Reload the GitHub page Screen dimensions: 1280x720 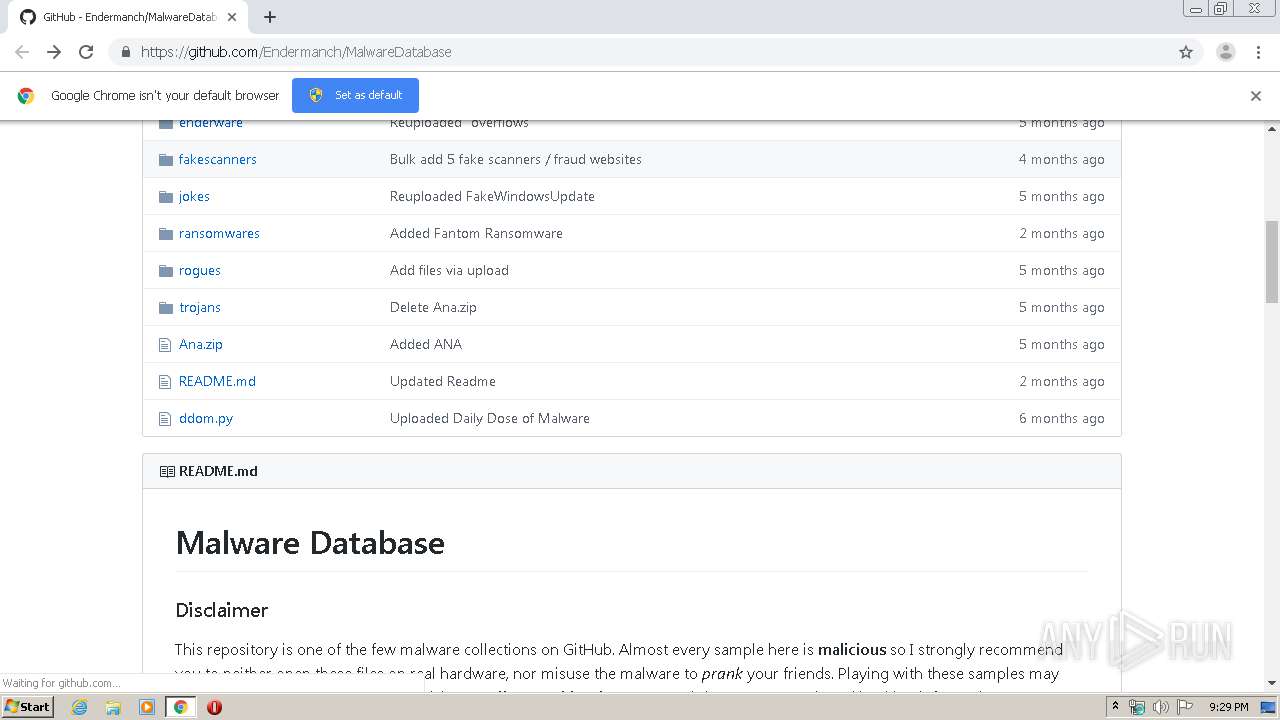(86, 52)
